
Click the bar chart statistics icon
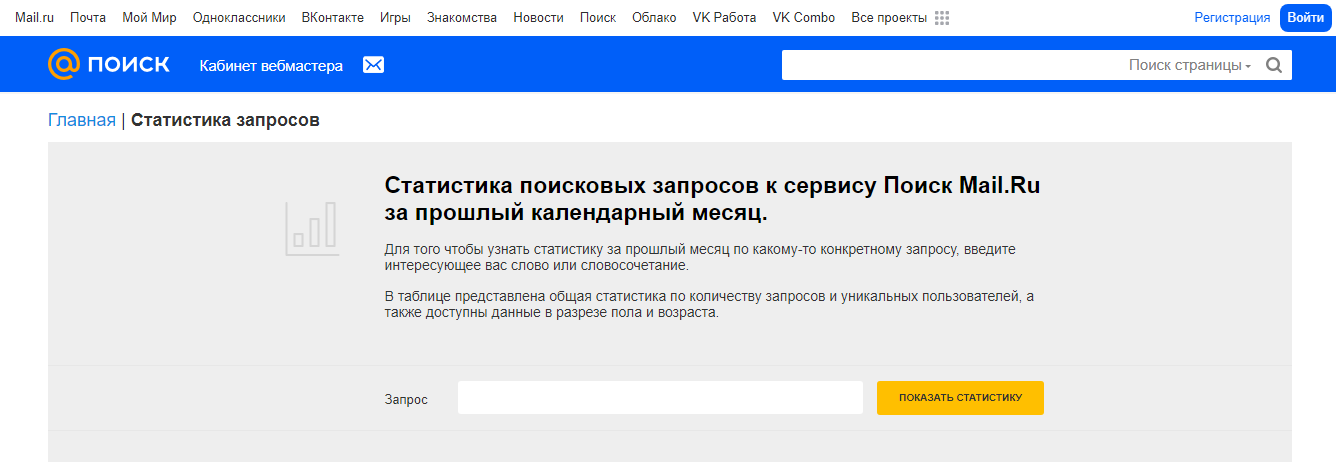(x=312, y=227)
